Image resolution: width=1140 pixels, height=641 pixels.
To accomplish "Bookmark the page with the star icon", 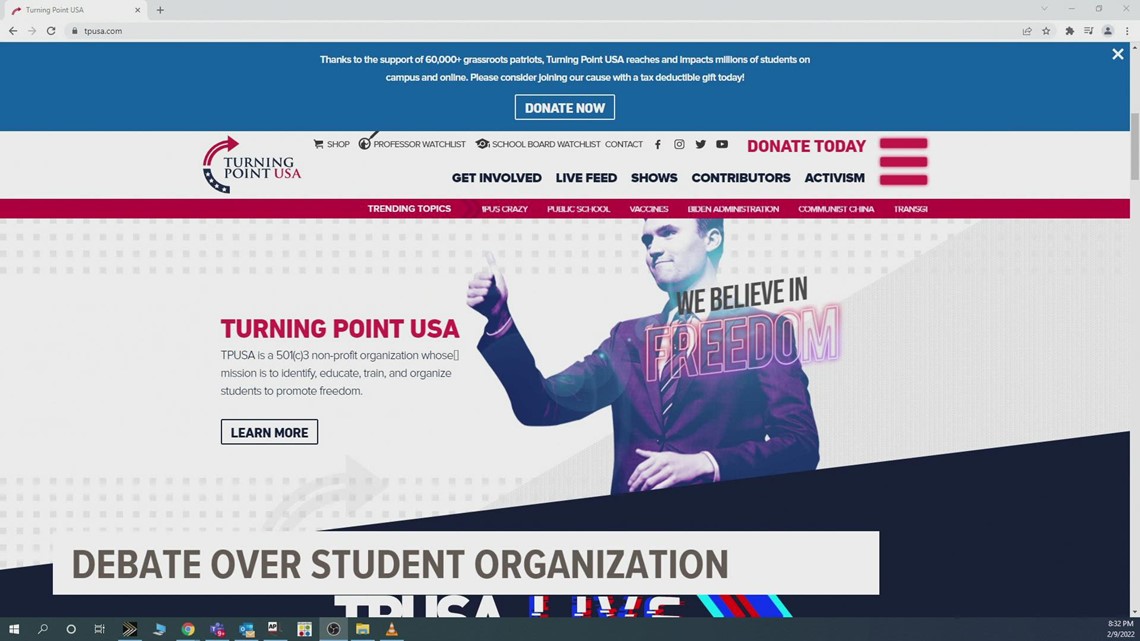I will point(1046,31).
